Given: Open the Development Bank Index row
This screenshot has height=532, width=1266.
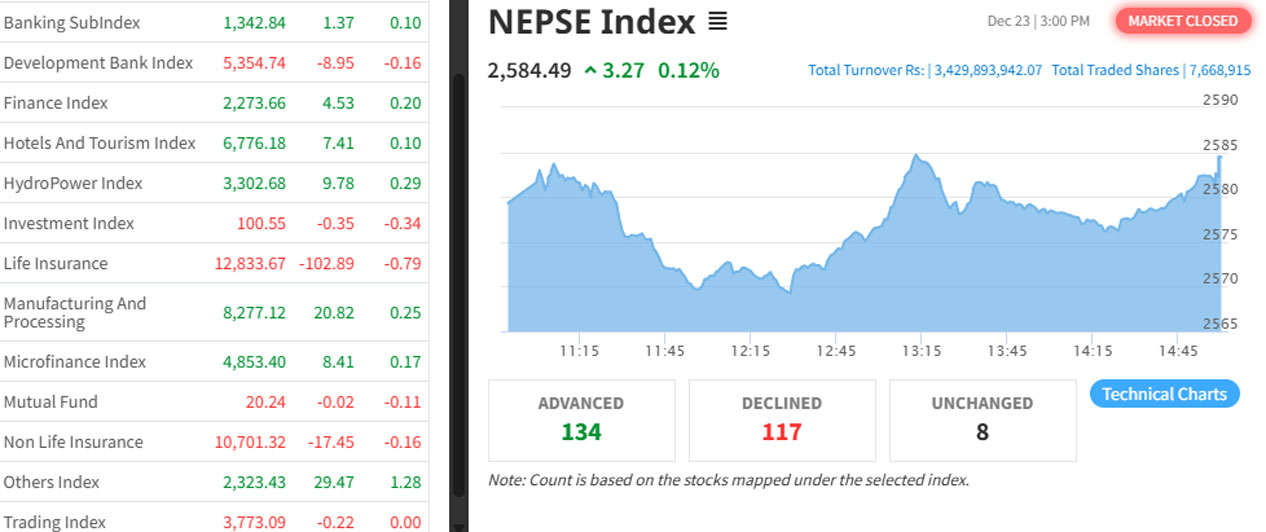Looking at the screenshot, I should [x=98, y=63].
